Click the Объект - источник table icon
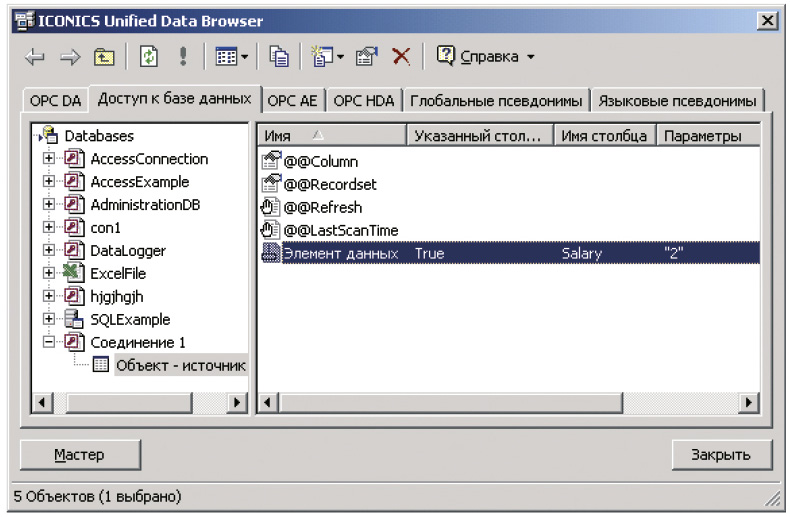 (x=101, y=365)
